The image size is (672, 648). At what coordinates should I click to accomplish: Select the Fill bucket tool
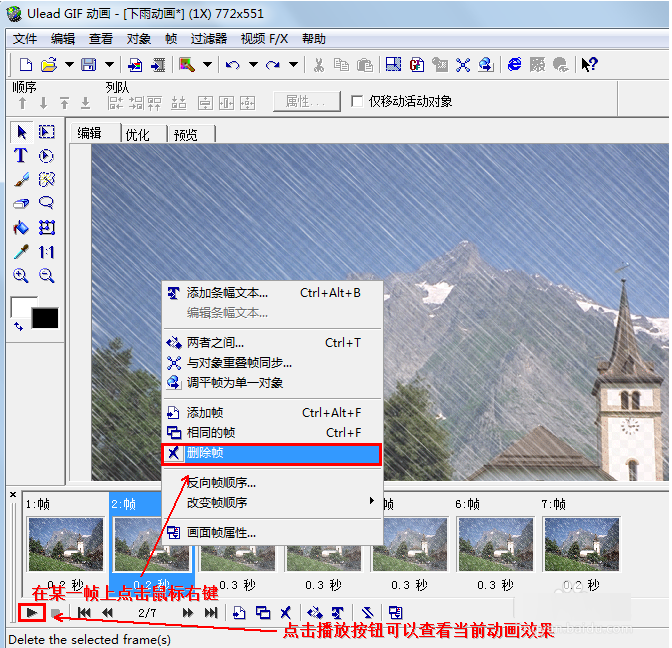pyautogui.click(x=21, y=228)
